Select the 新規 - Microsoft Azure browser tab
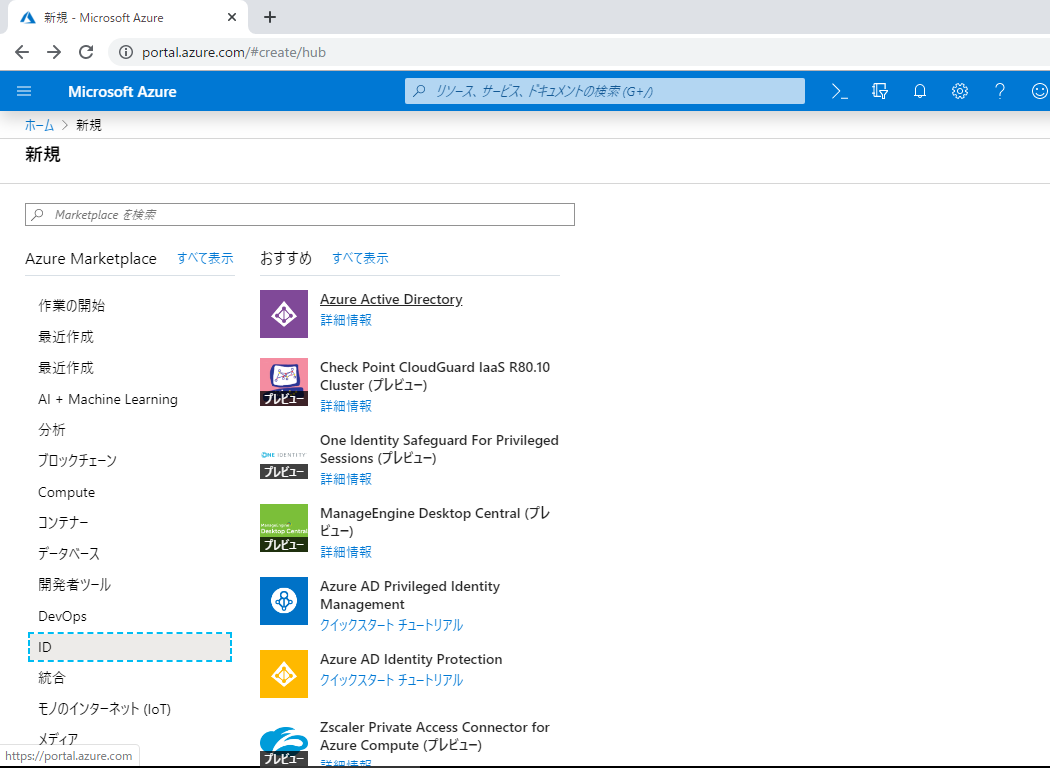Screen dimensions: 1050x768 pos(127,17)
